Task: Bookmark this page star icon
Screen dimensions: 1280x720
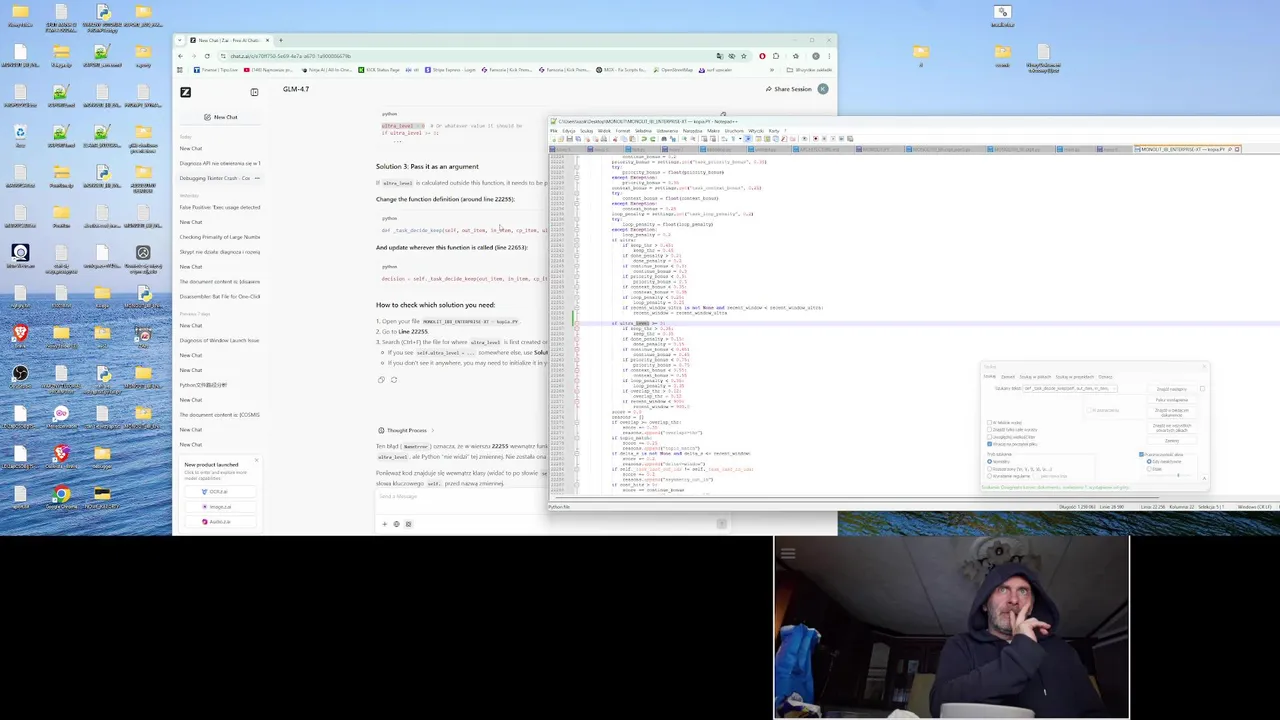Action: click(x=744, y=56)
